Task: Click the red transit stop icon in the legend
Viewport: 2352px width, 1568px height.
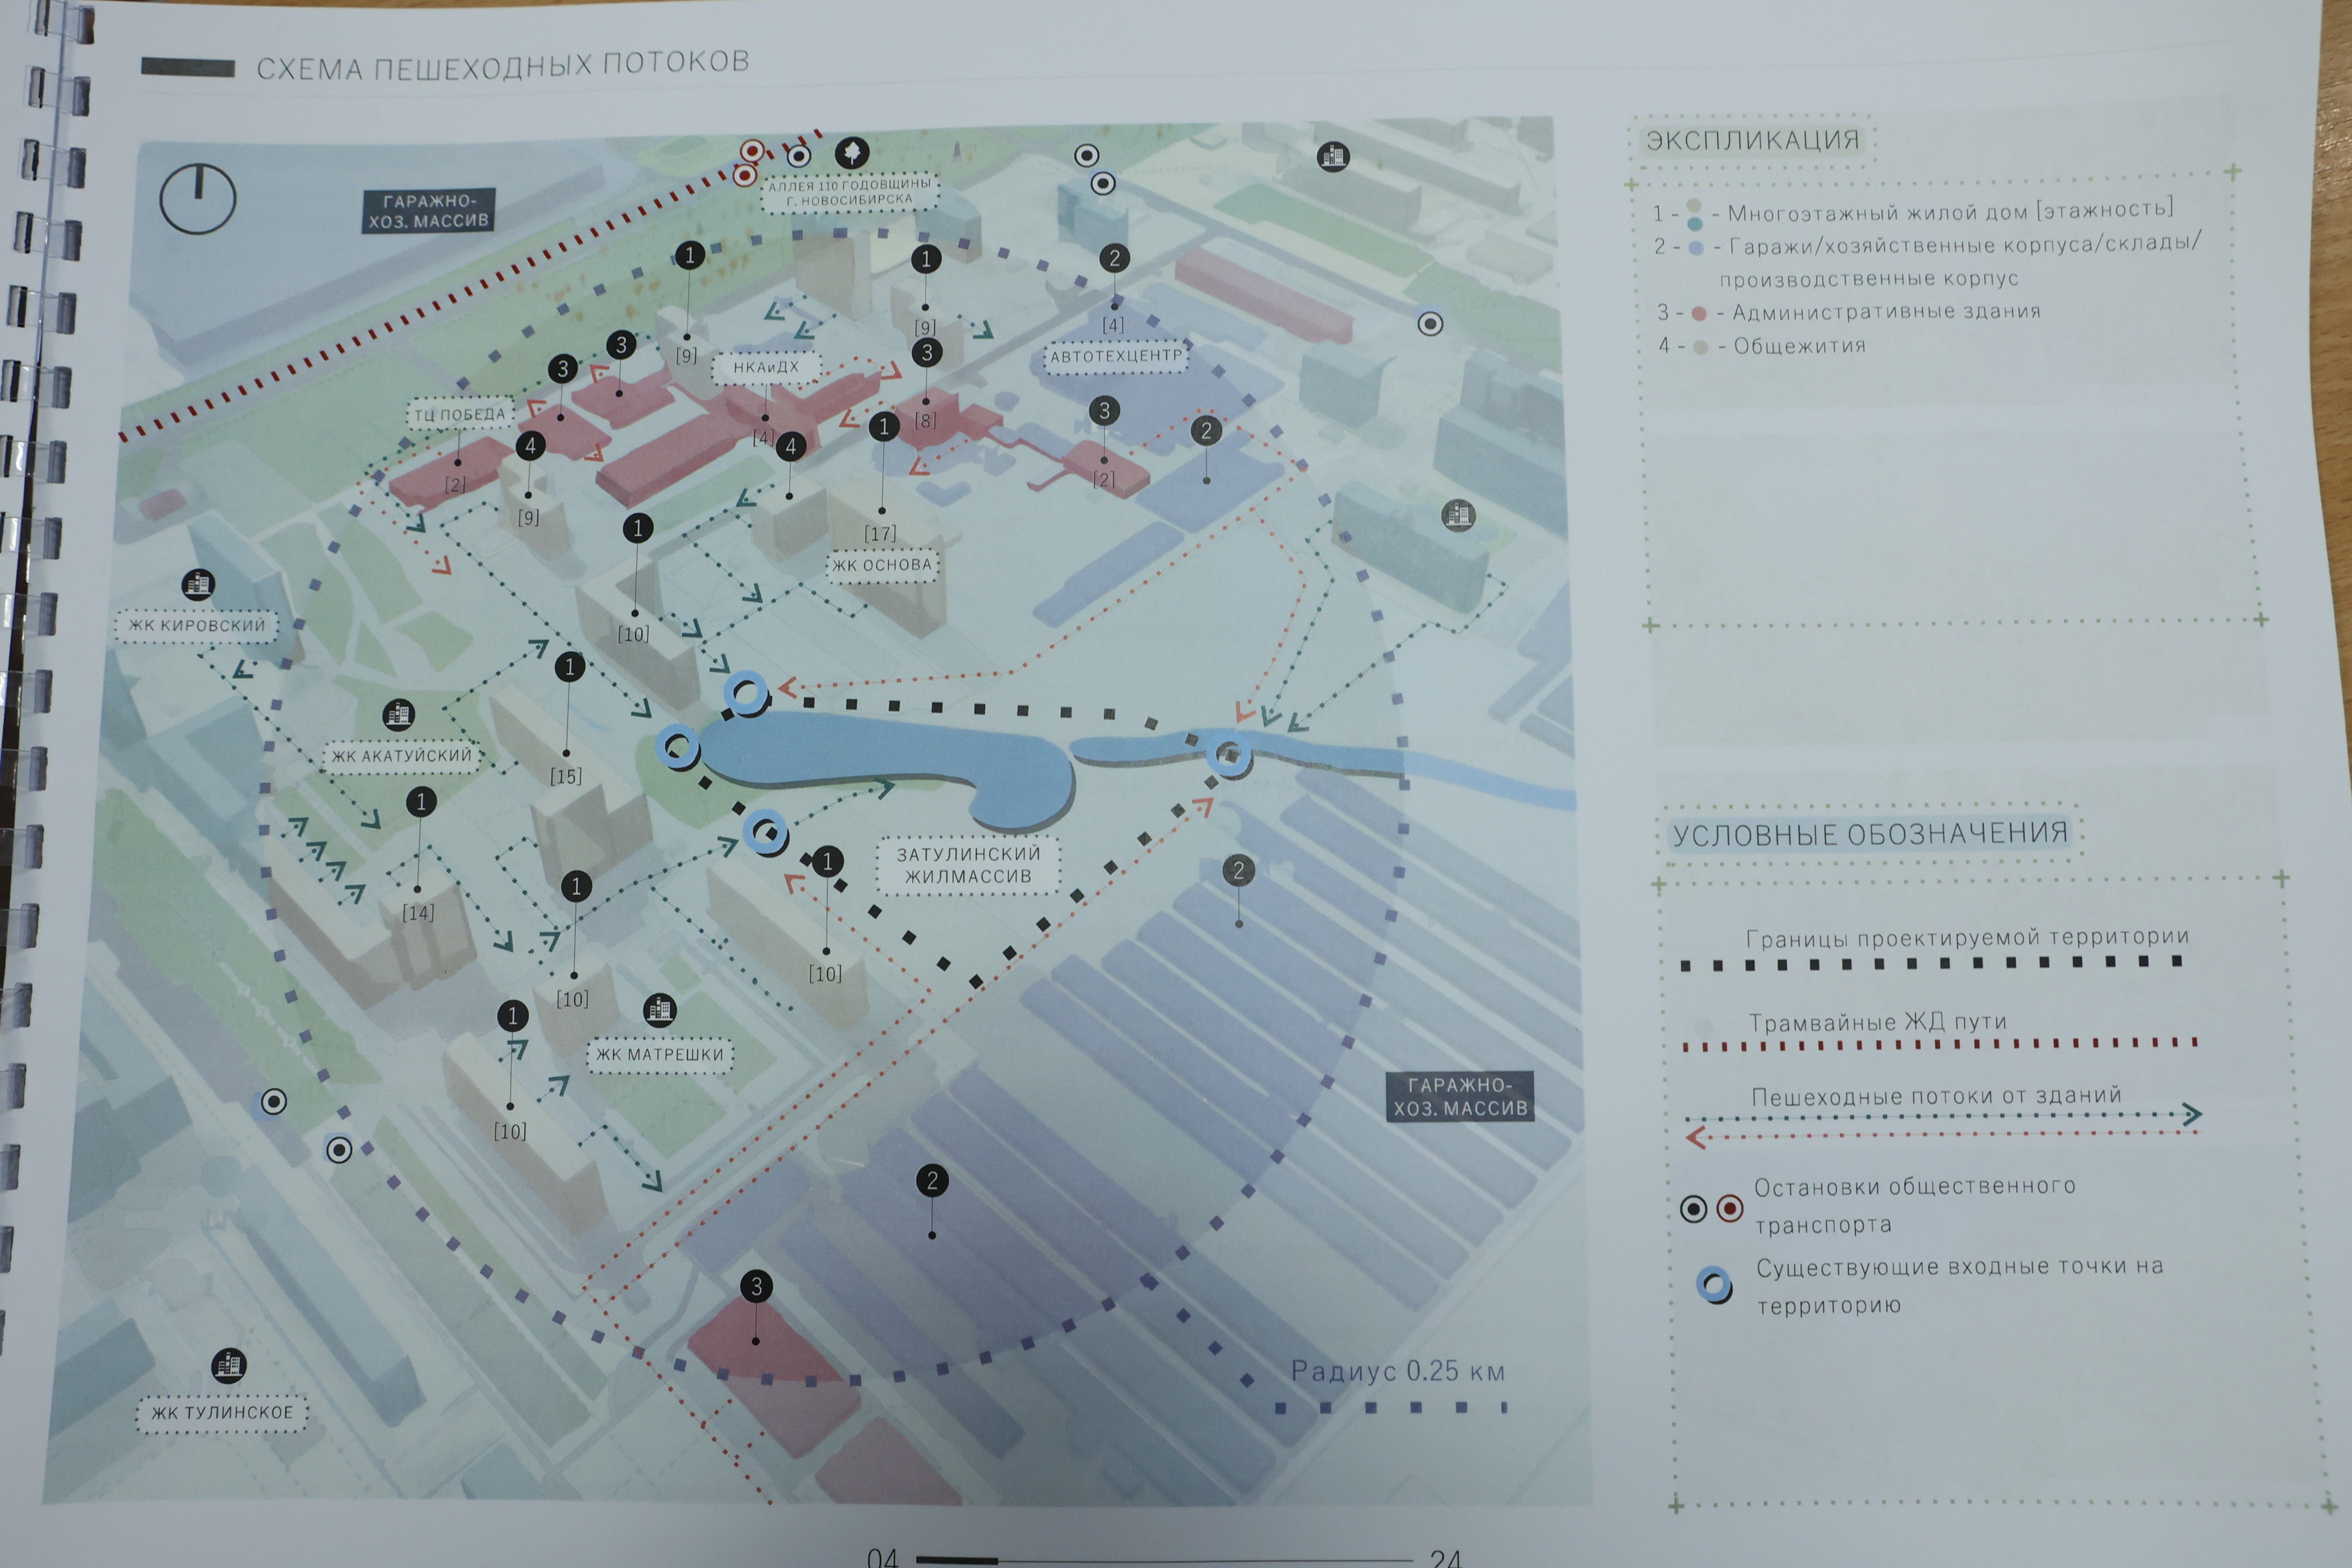Action: [1730, 1209]
